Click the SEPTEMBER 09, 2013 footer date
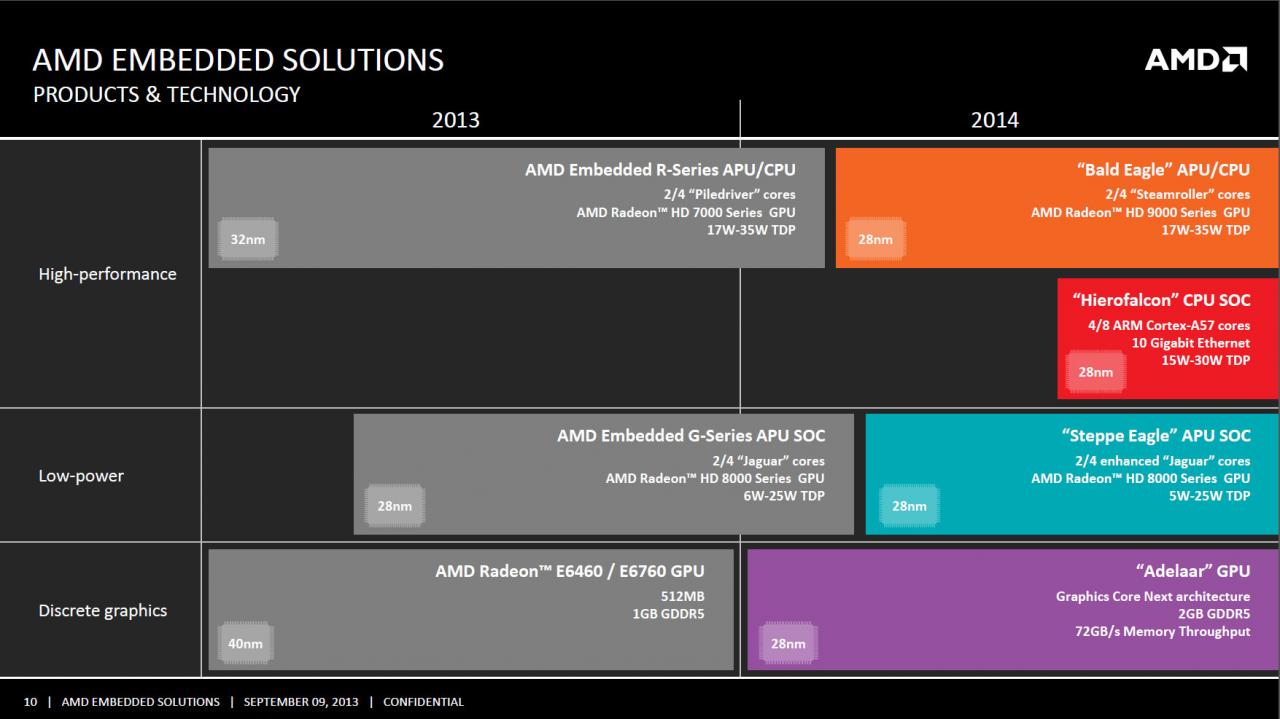The image size is (1280, 719). pos(301,702)
